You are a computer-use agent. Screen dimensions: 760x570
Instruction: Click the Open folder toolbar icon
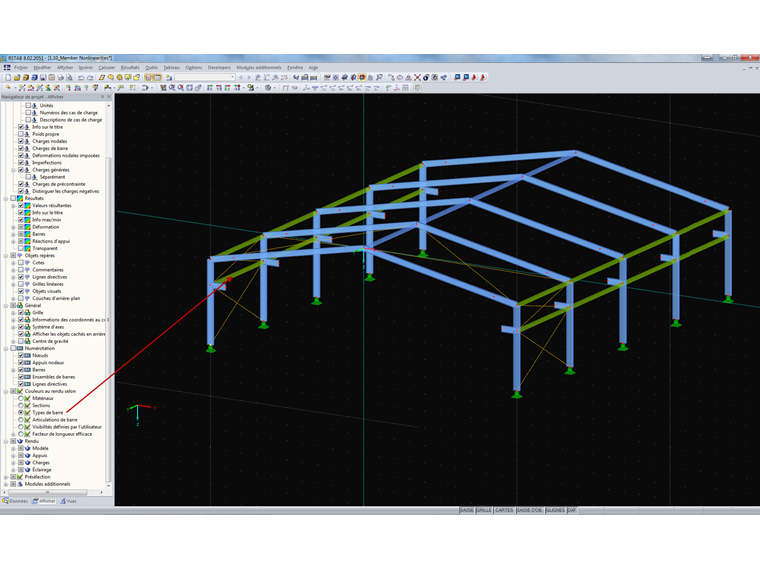tap(17, 78)
